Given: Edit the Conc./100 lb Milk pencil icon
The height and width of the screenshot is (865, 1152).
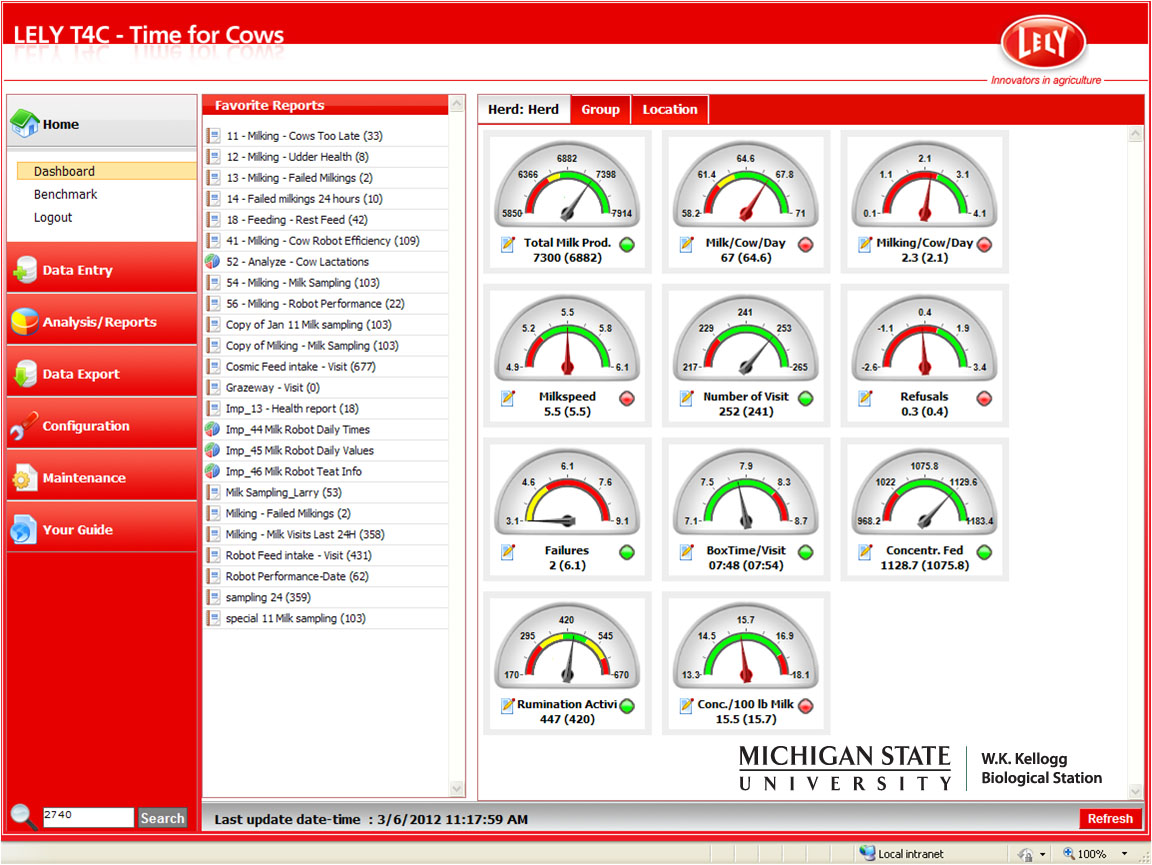Looking at the screenshot, I should coord(686,706).
